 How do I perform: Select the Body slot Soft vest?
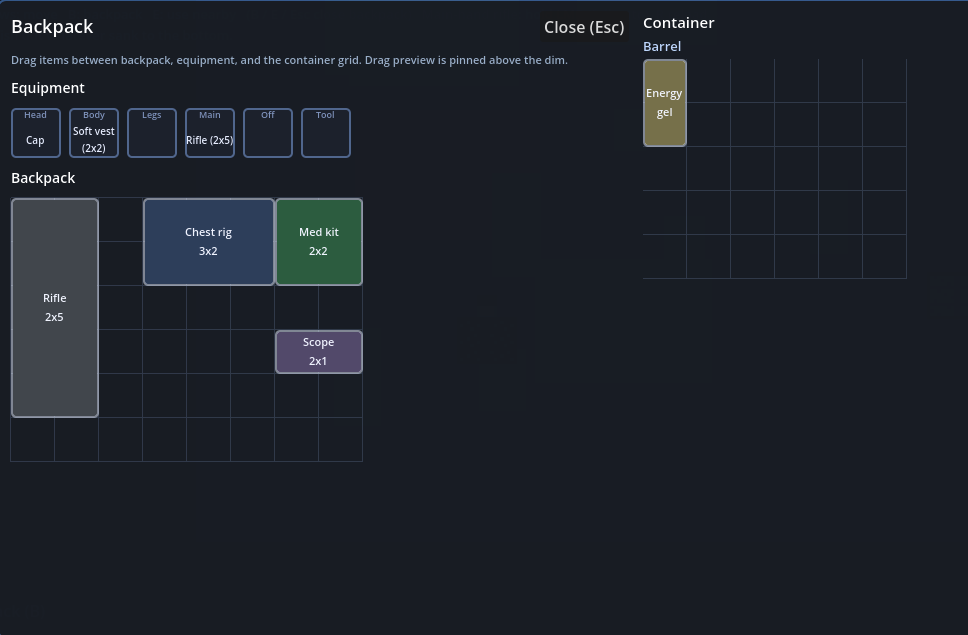tap(94, 133)
